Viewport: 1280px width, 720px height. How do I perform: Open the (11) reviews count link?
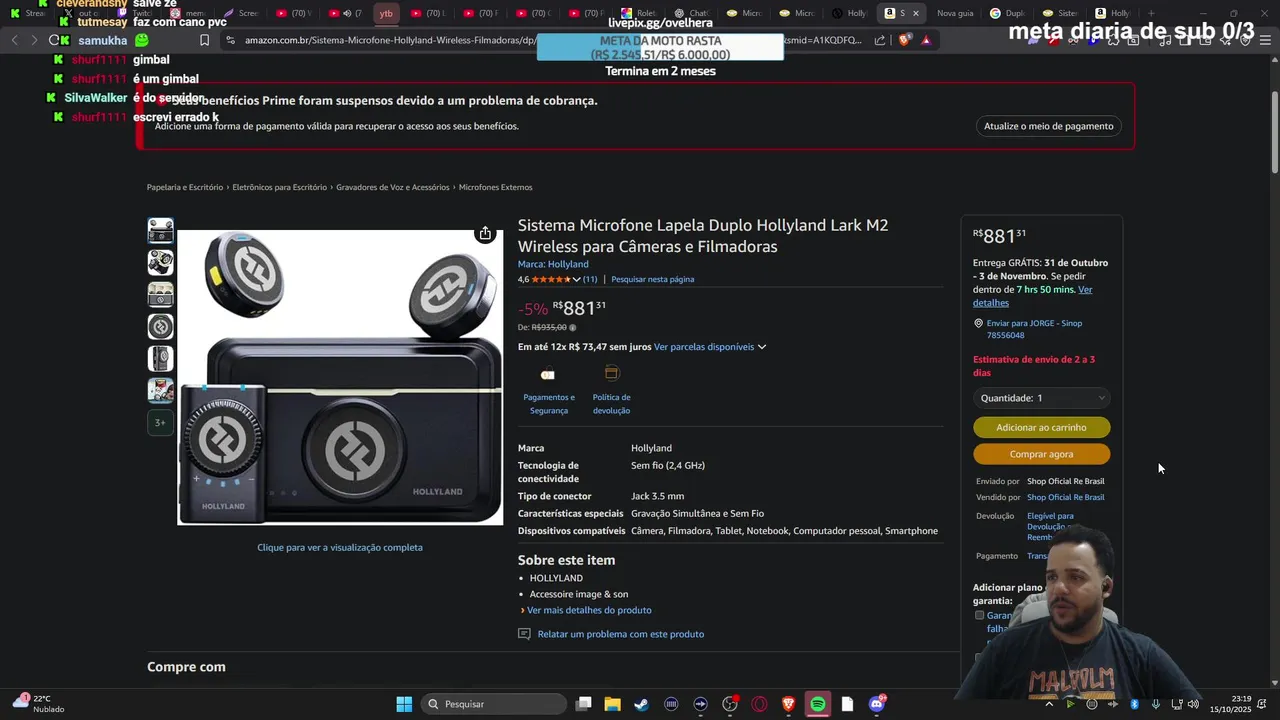pyautogui.click(x=590, y=279)
